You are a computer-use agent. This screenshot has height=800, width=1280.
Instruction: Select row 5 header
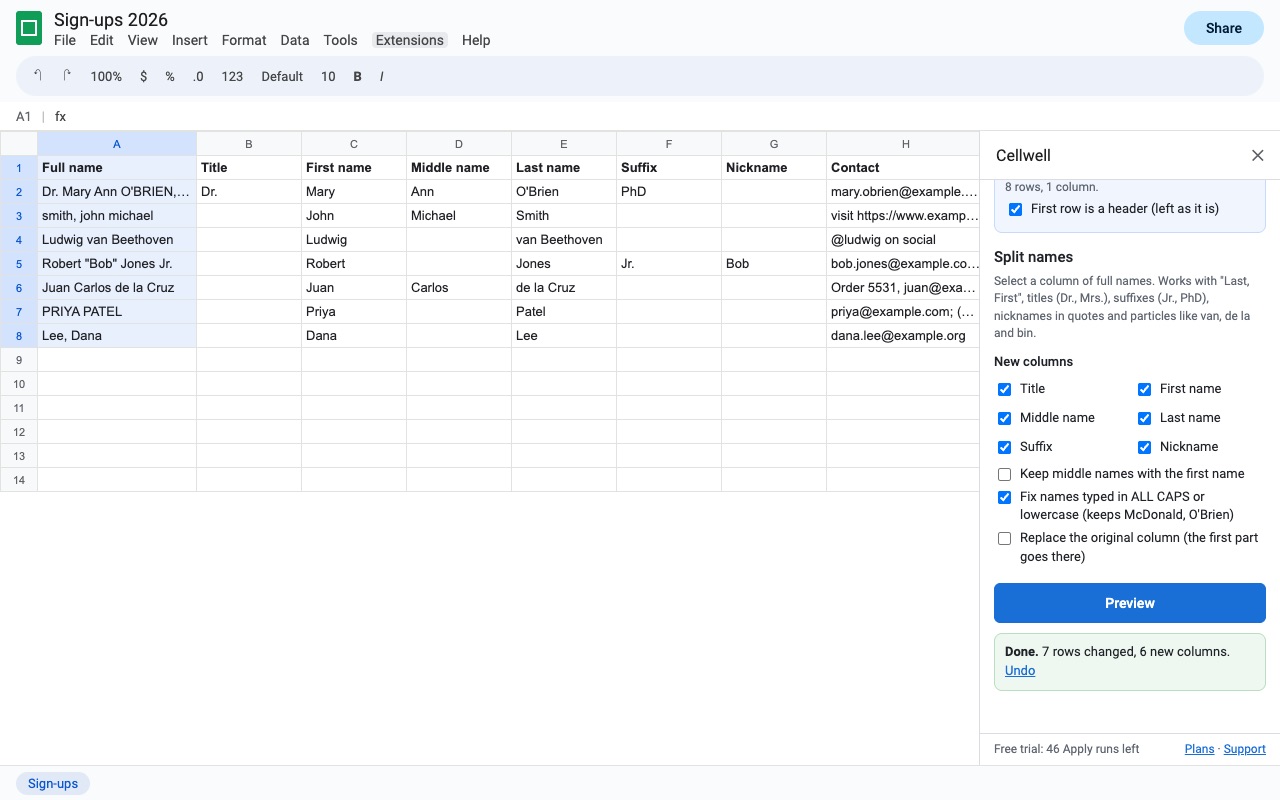click(19, 264)
